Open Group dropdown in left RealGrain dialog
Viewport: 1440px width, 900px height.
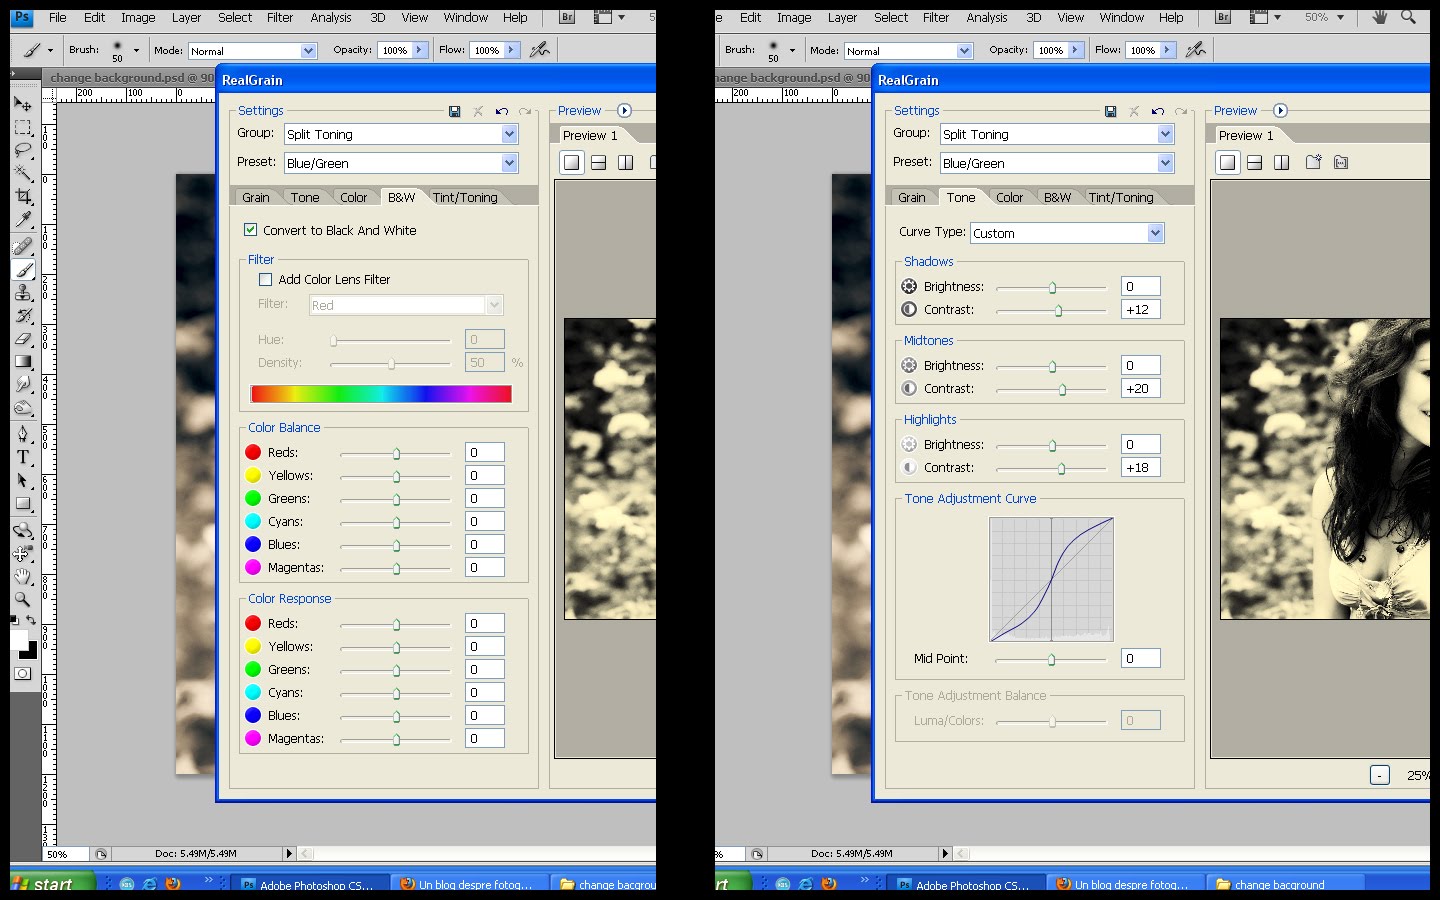pos(401,134)
